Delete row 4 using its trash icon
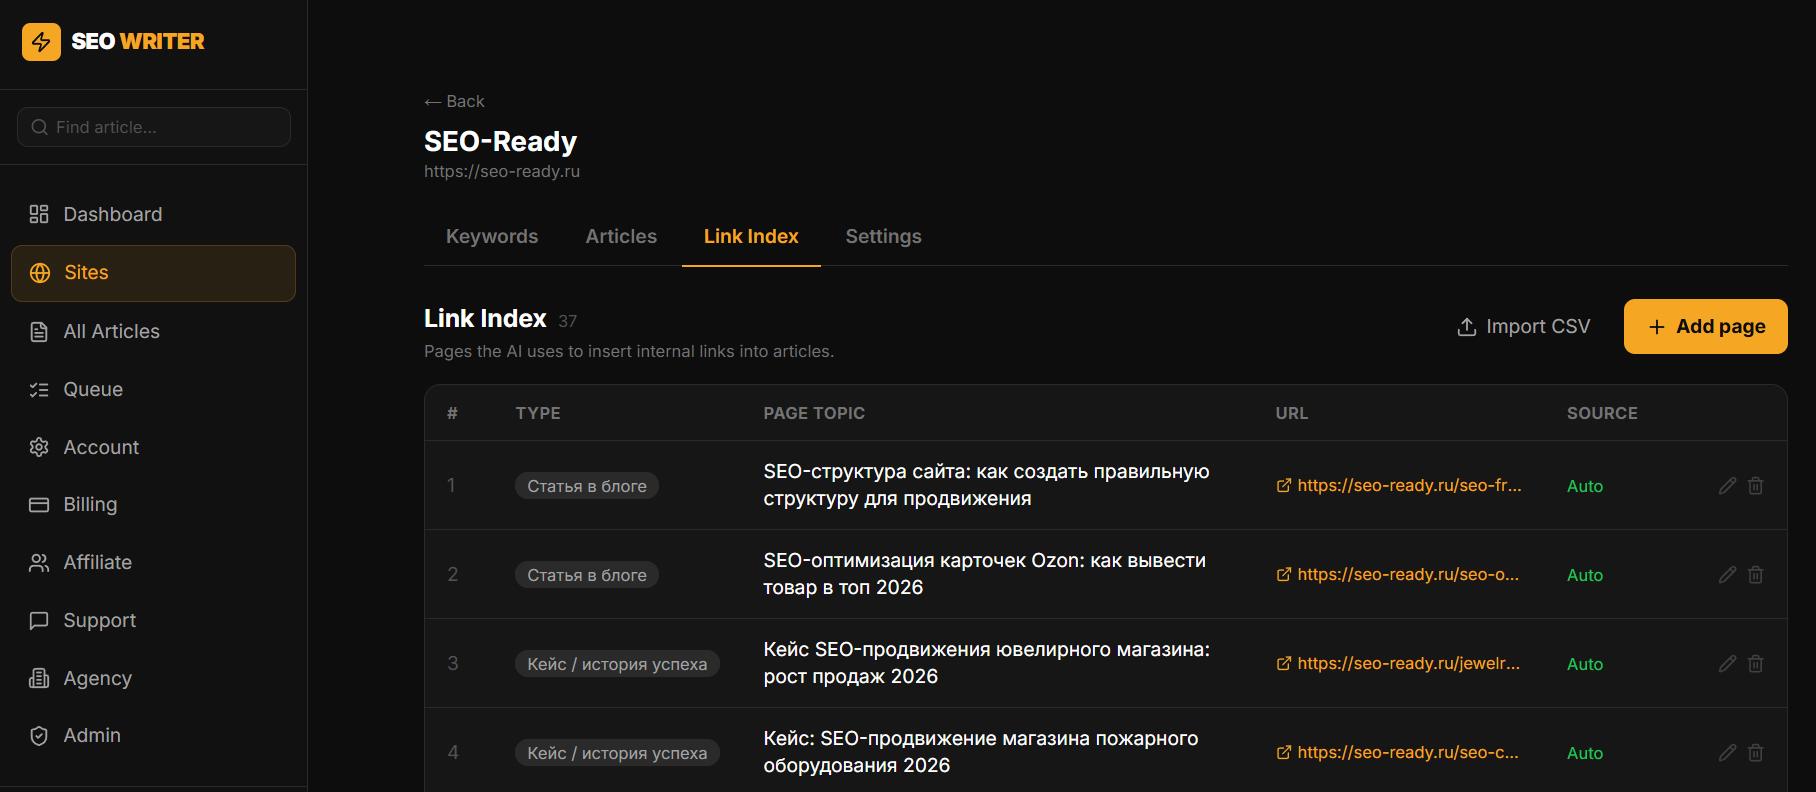Screen dimensions: 1816x792 [x=1755, y=753]
